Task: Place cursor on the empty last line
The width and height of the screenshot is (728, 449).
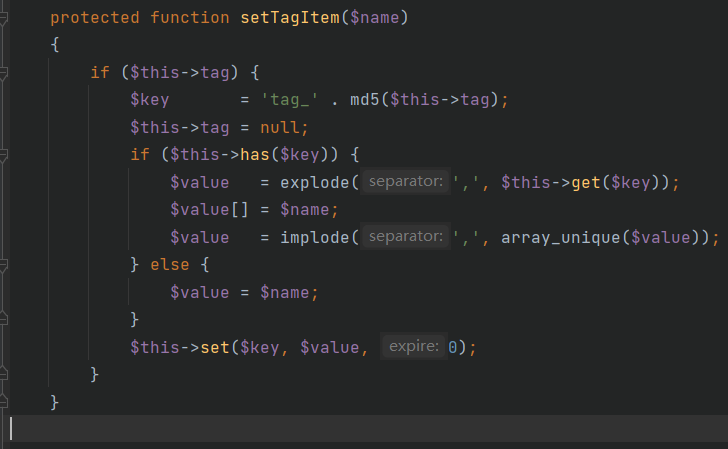Action: (x=200, y=429)
